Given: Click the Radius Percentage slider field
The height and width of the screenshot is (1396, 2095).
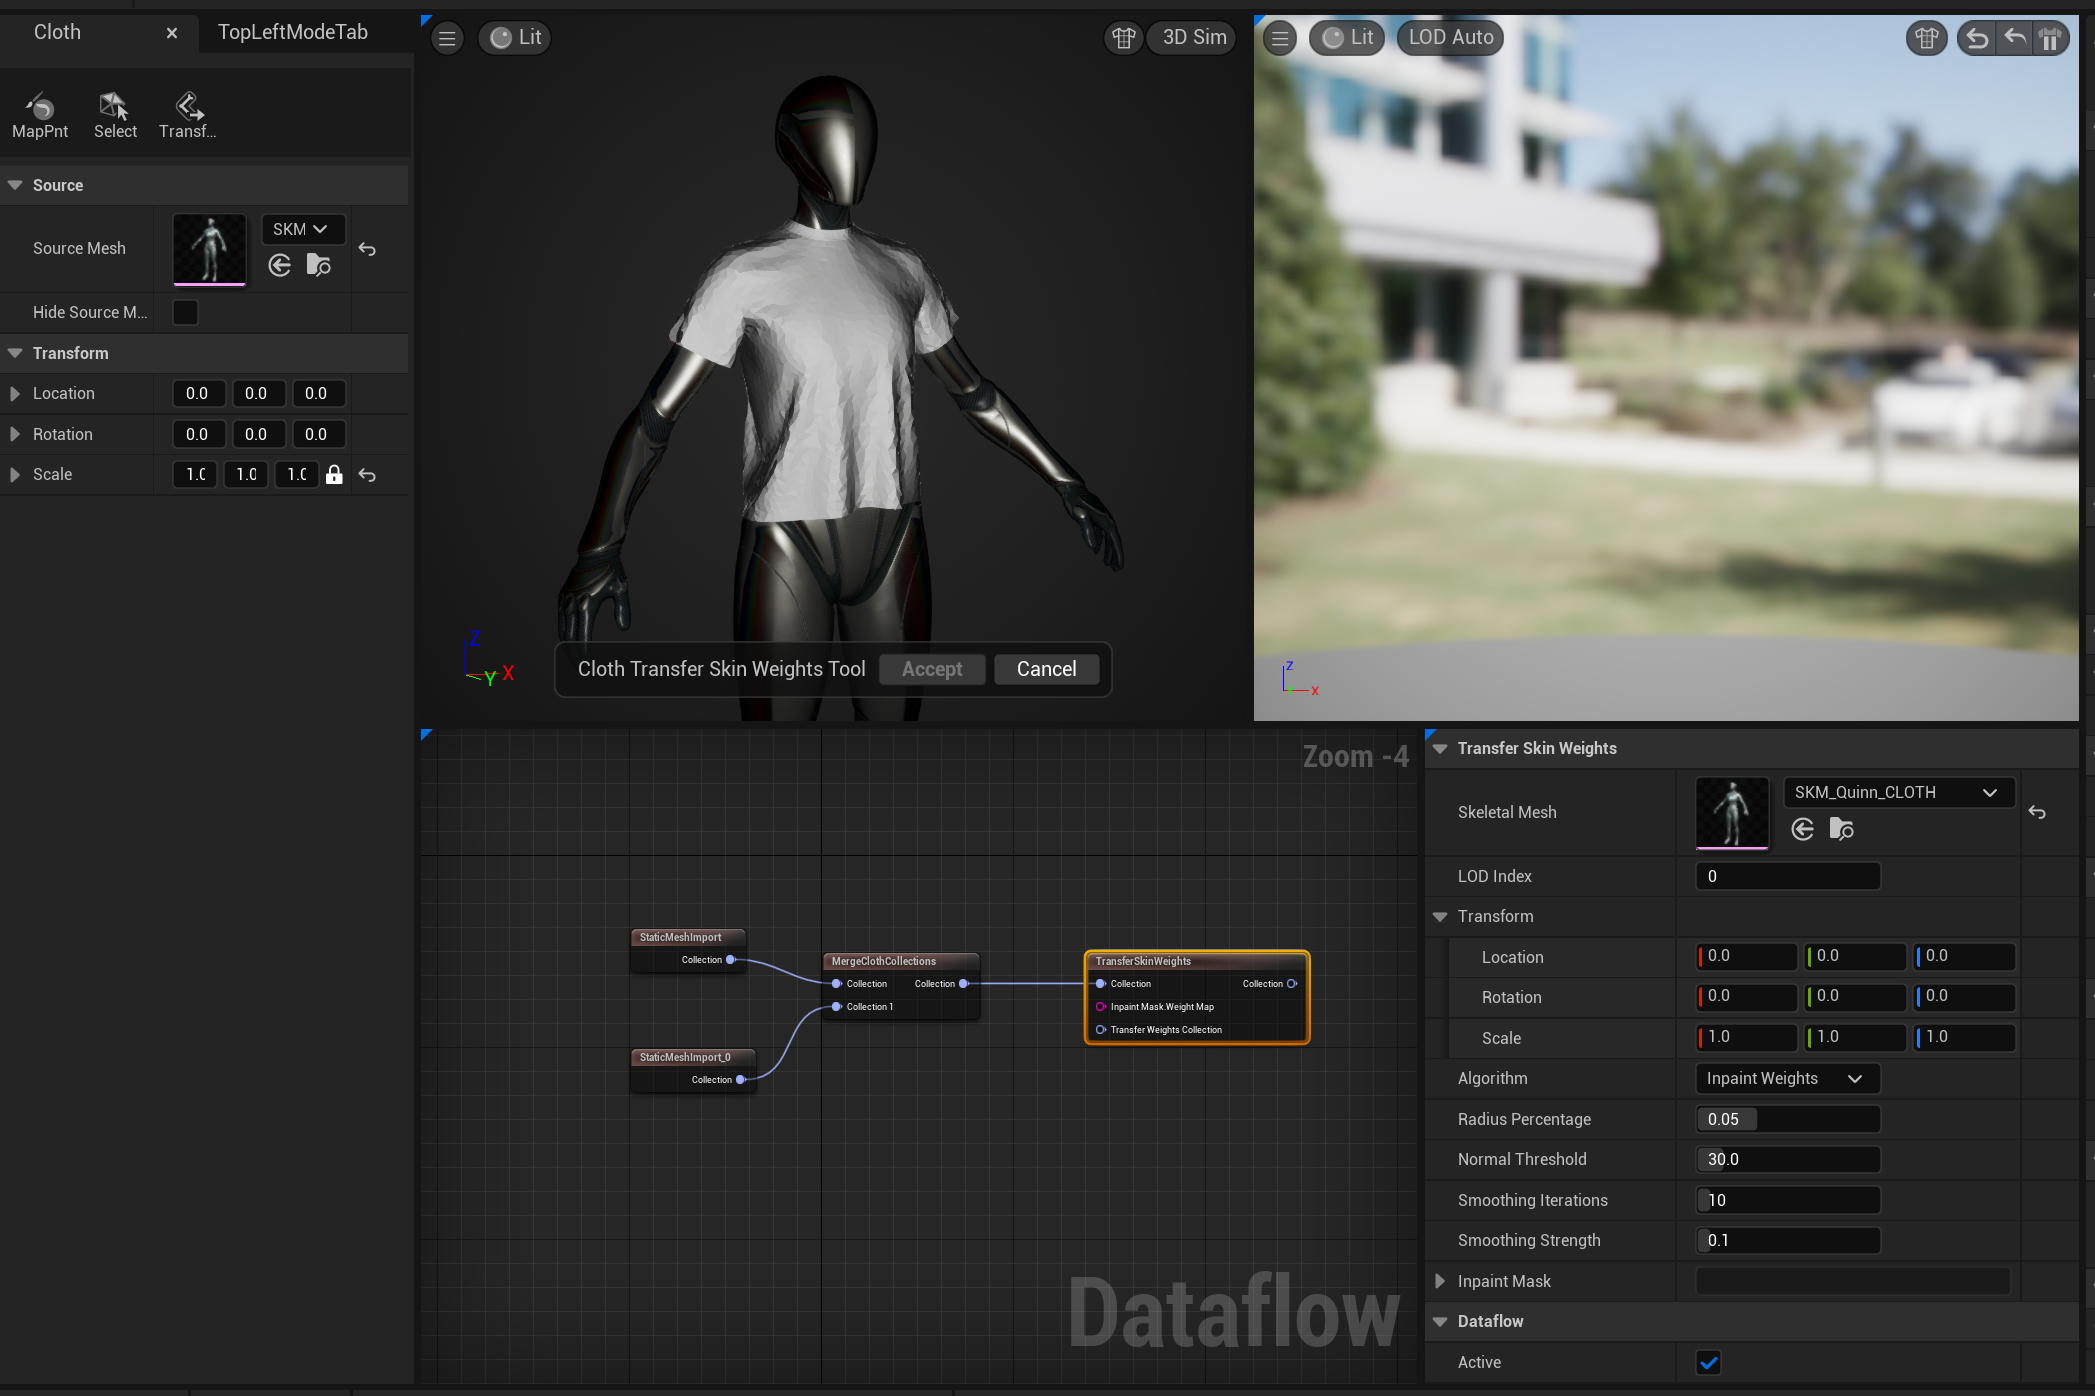Looking at the screenshot, I should [x=1787, y=1119].
